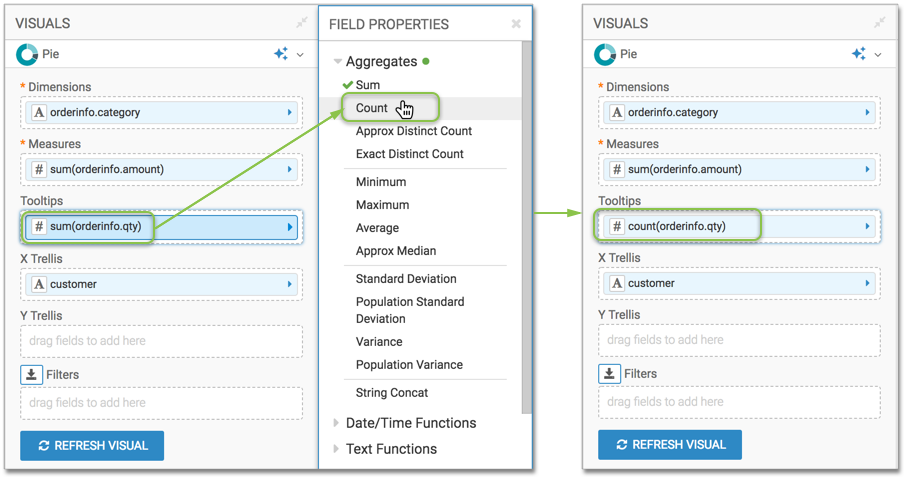Screen dimensions: 904x479
Task: Click the hash icon on count(orderinfo.qty) field
Action: pyautogui.click(x=617, y=226)
